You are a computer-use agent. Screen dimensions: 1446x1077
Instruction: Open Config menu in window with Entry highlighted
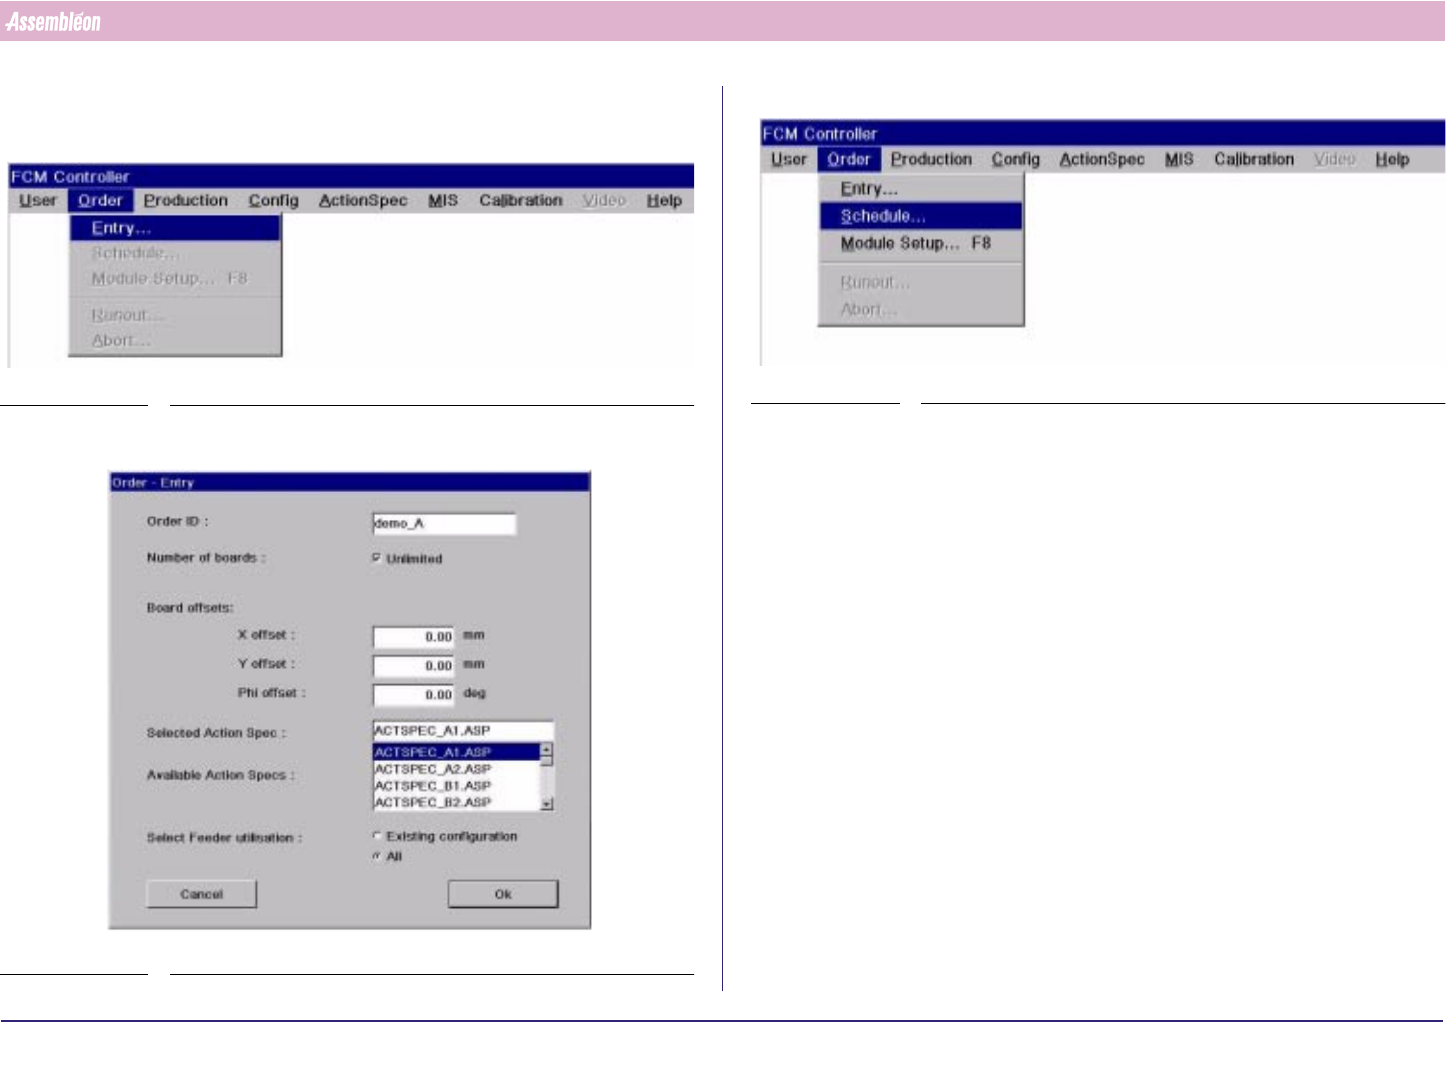pos(274,201)
